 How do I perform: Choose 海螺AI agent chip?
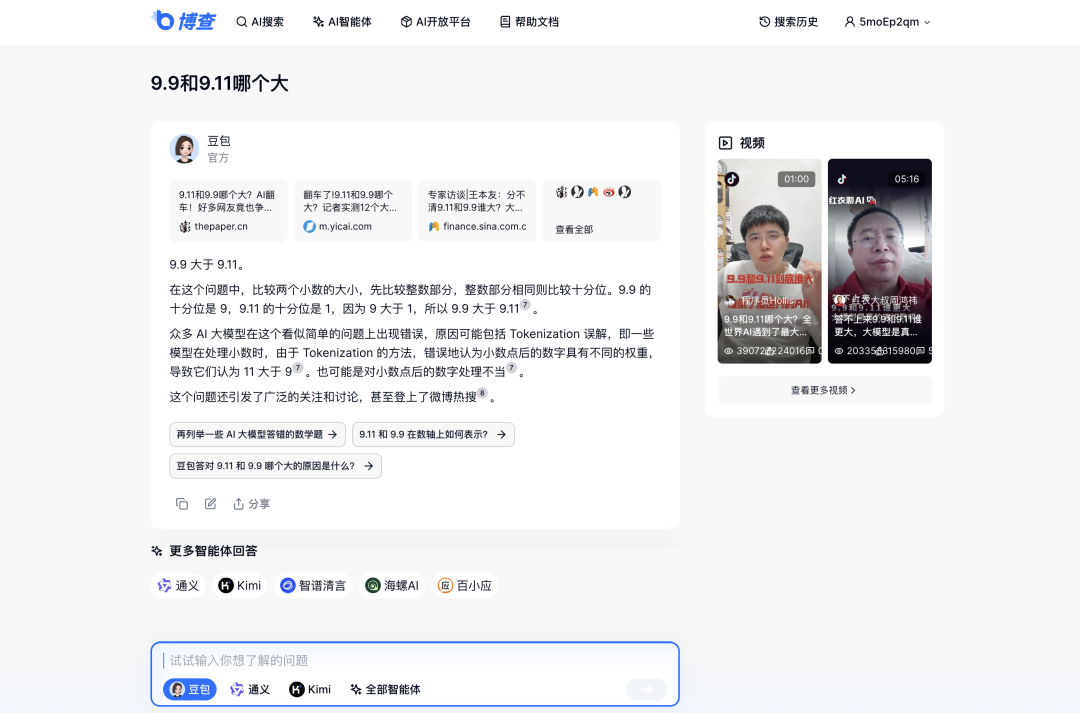(392, 586)
